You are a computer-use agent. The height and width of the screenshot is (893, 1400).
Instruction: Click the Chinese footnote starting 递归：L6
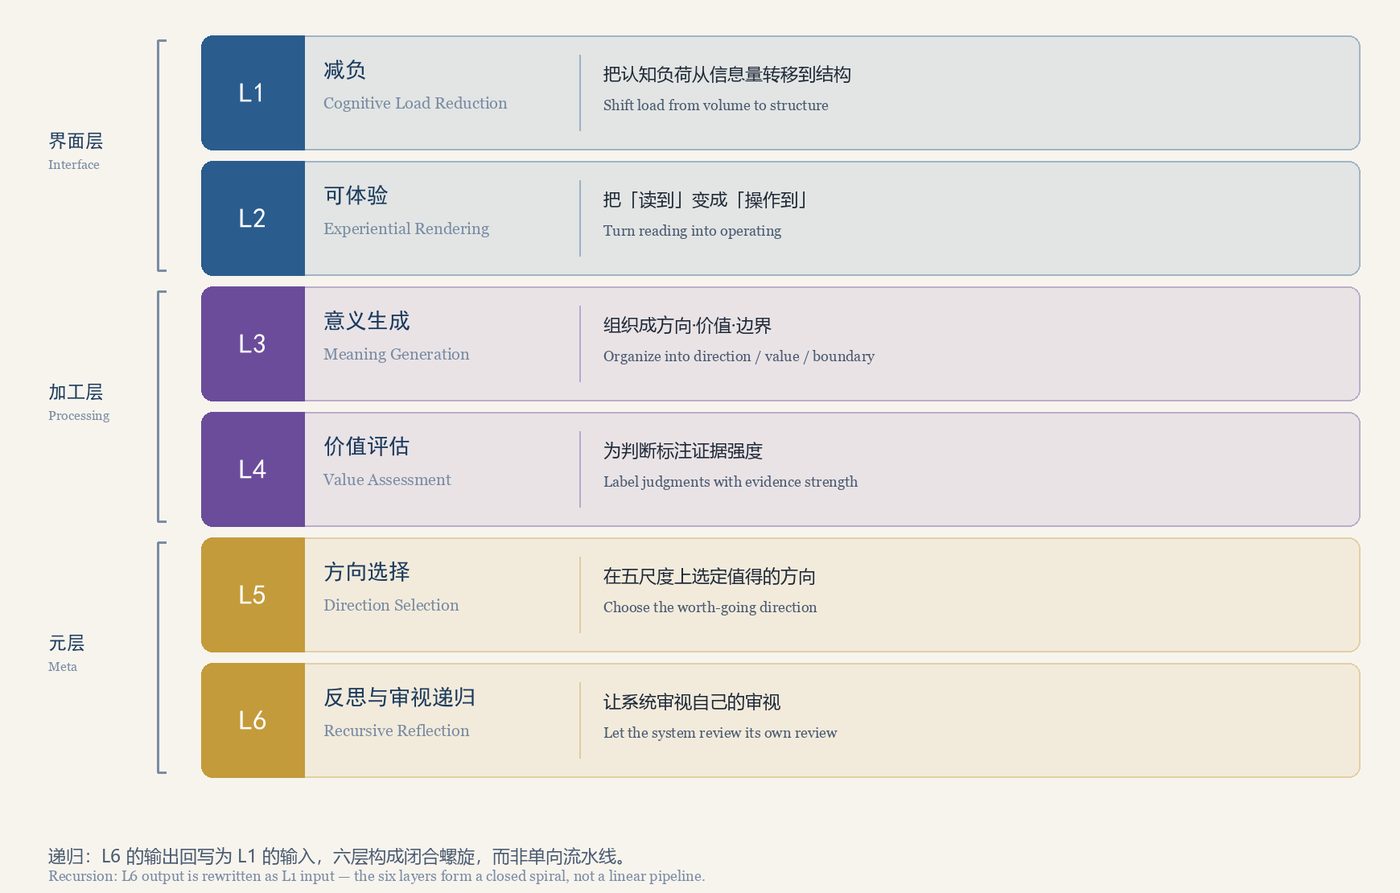coord(340,856)
